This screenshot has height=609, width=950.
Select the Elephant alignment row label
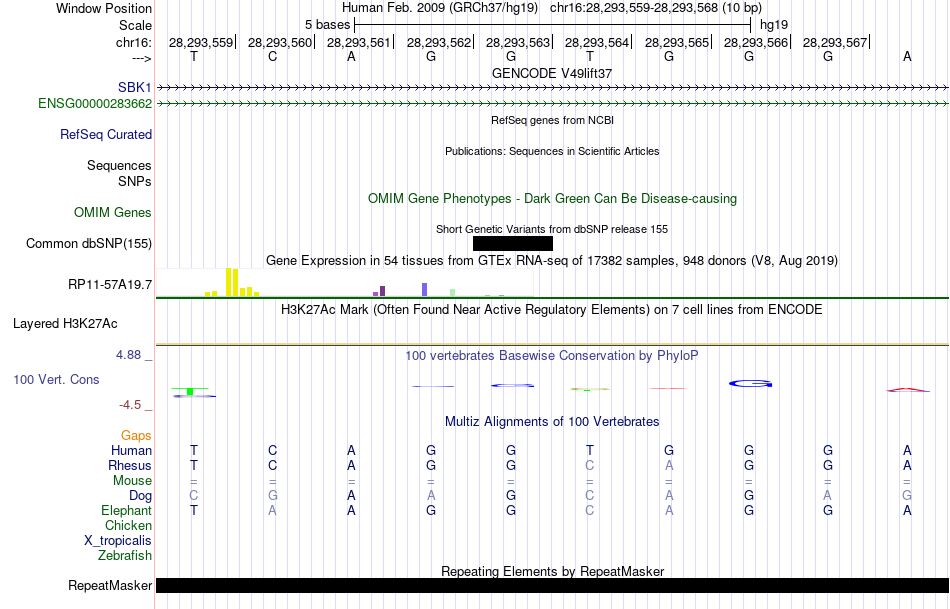tap(127, 510)
